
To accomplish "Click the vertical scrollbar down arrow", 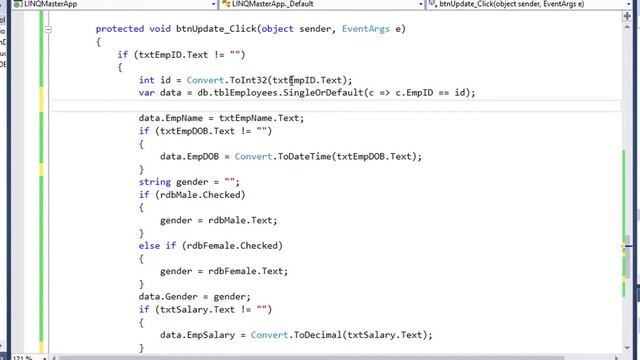I will click(x=627, y=348).
